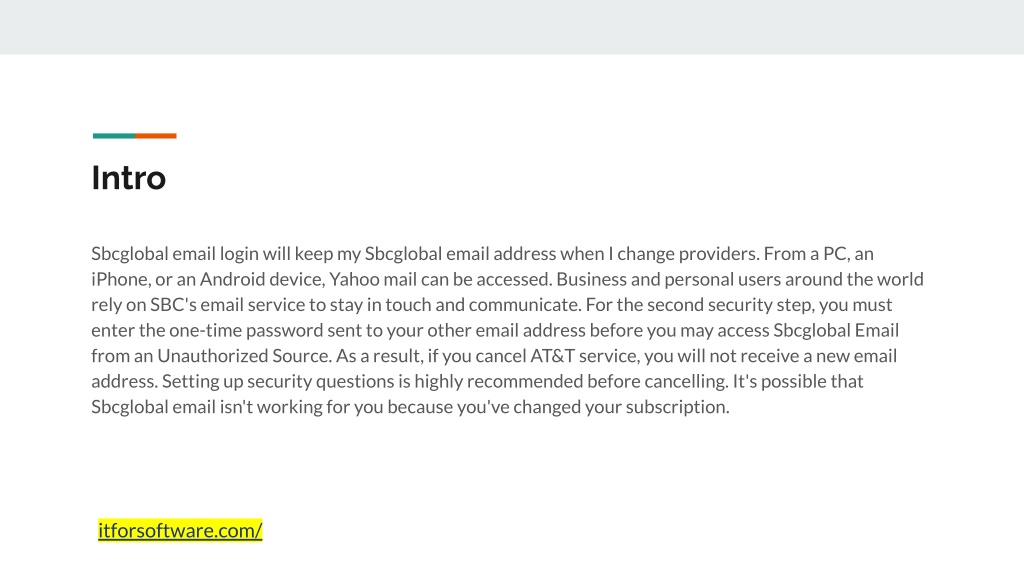This screenshot has width=1024, height=576.
Task: Click the teal accent bar above Intro
Action: coord(114,136)
